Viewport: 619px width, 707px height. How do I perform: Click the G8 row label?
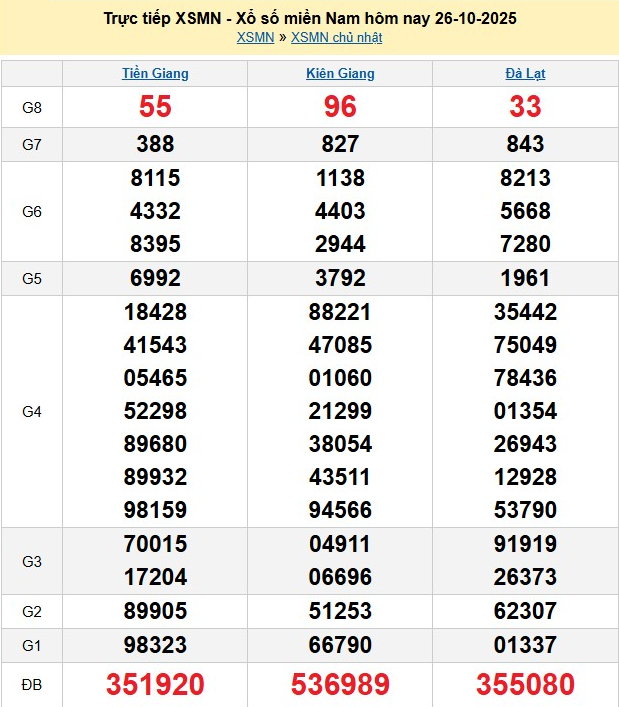pyautogui.click(x=32, y=107)
